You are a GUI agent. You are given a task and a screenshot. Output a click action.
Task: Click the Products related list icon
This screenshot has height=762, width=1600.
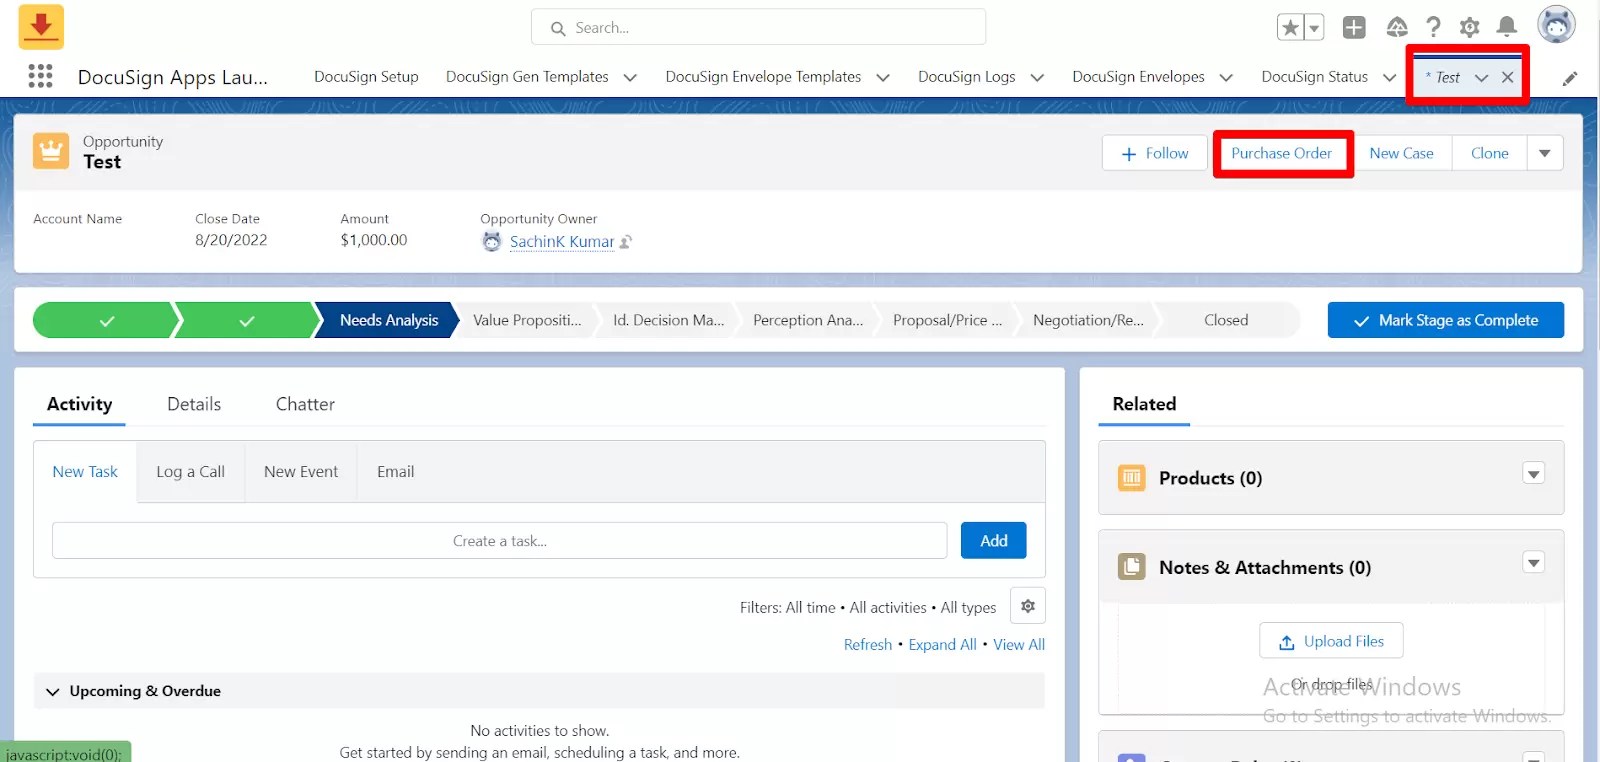(x=1131, y=478)
